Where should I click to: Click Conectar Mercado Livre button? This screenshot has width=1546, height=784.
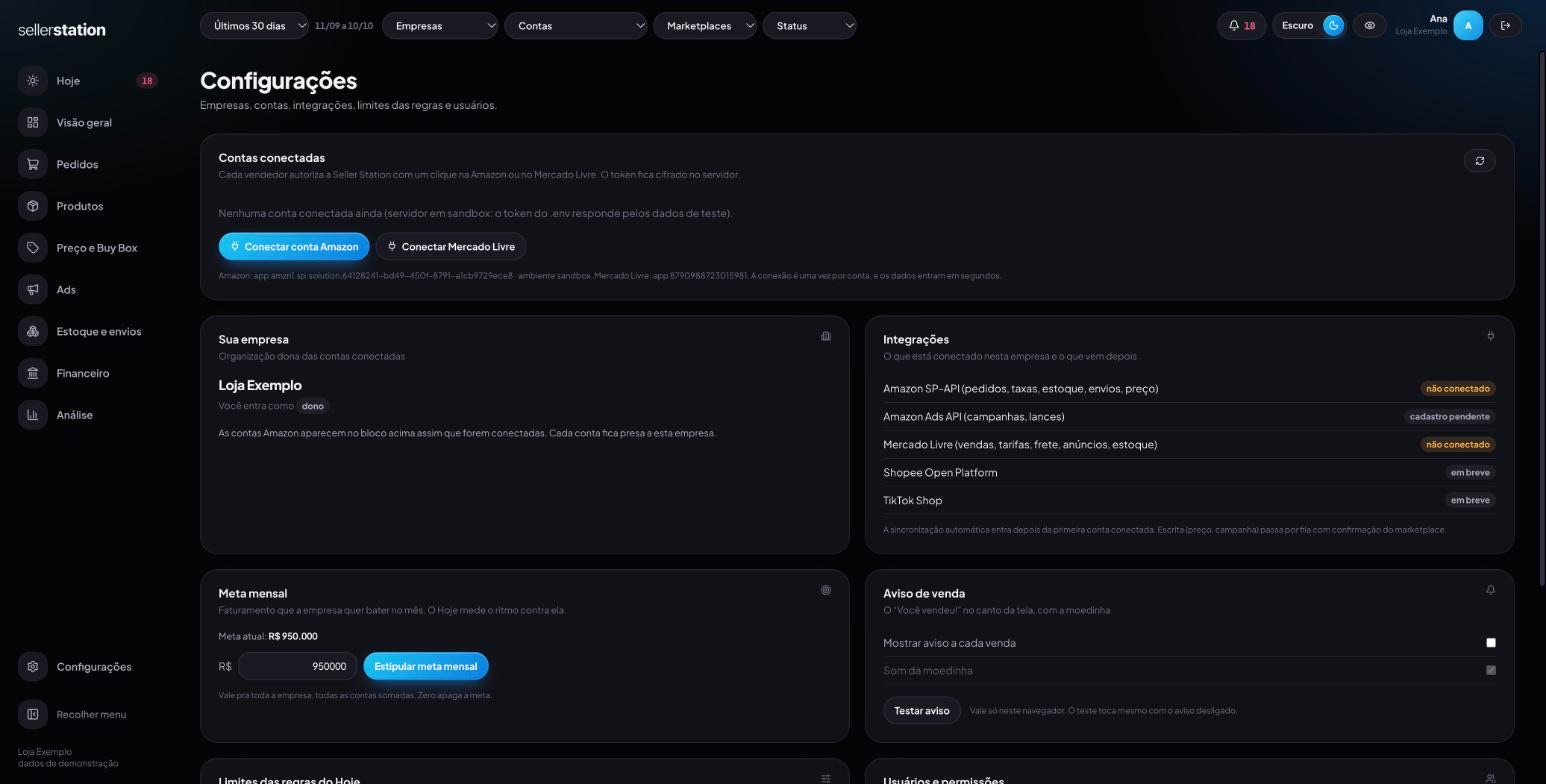[x=451, y=247]
